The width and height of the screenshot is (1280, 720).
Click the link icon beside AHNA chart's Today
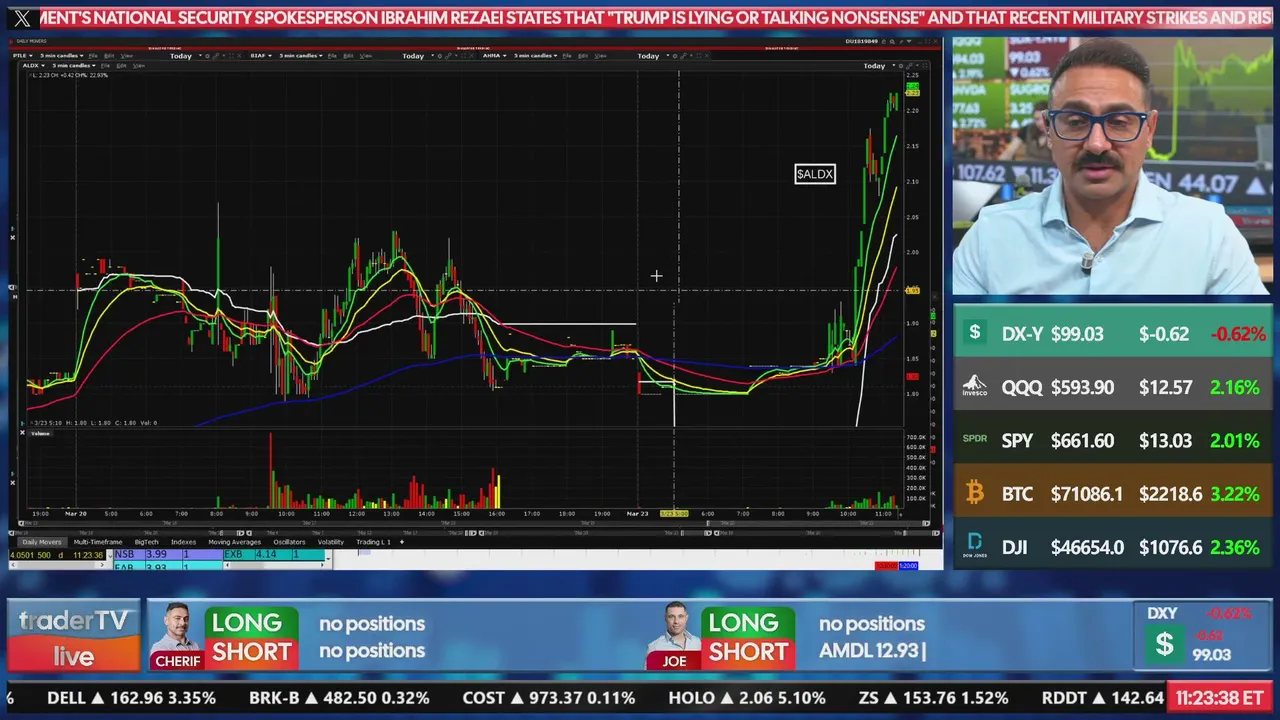click(683, 56)
